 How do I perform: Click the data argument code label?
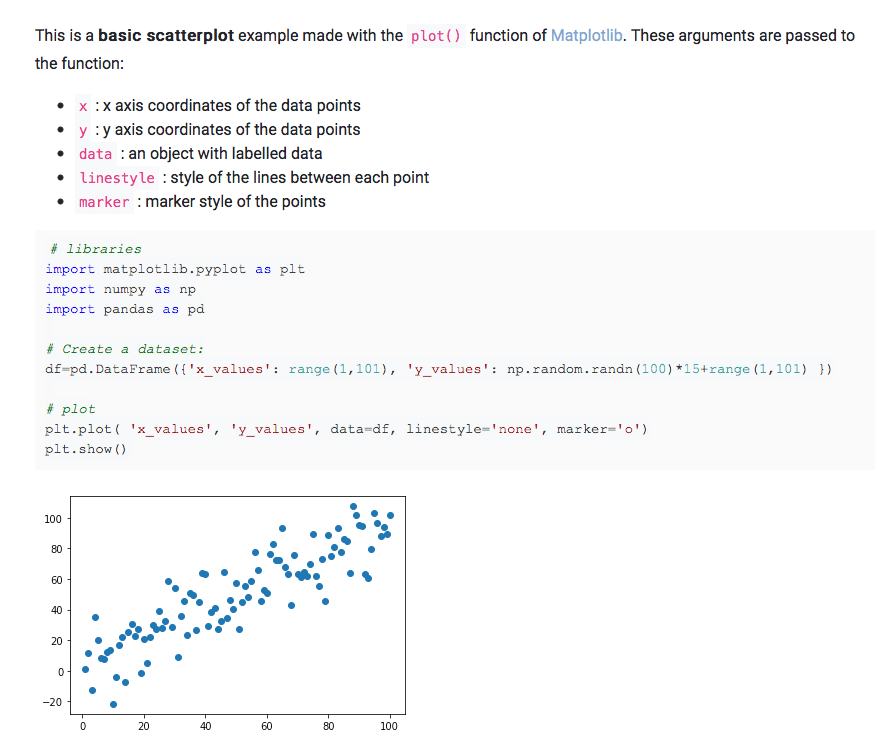[x=95, y=153]
